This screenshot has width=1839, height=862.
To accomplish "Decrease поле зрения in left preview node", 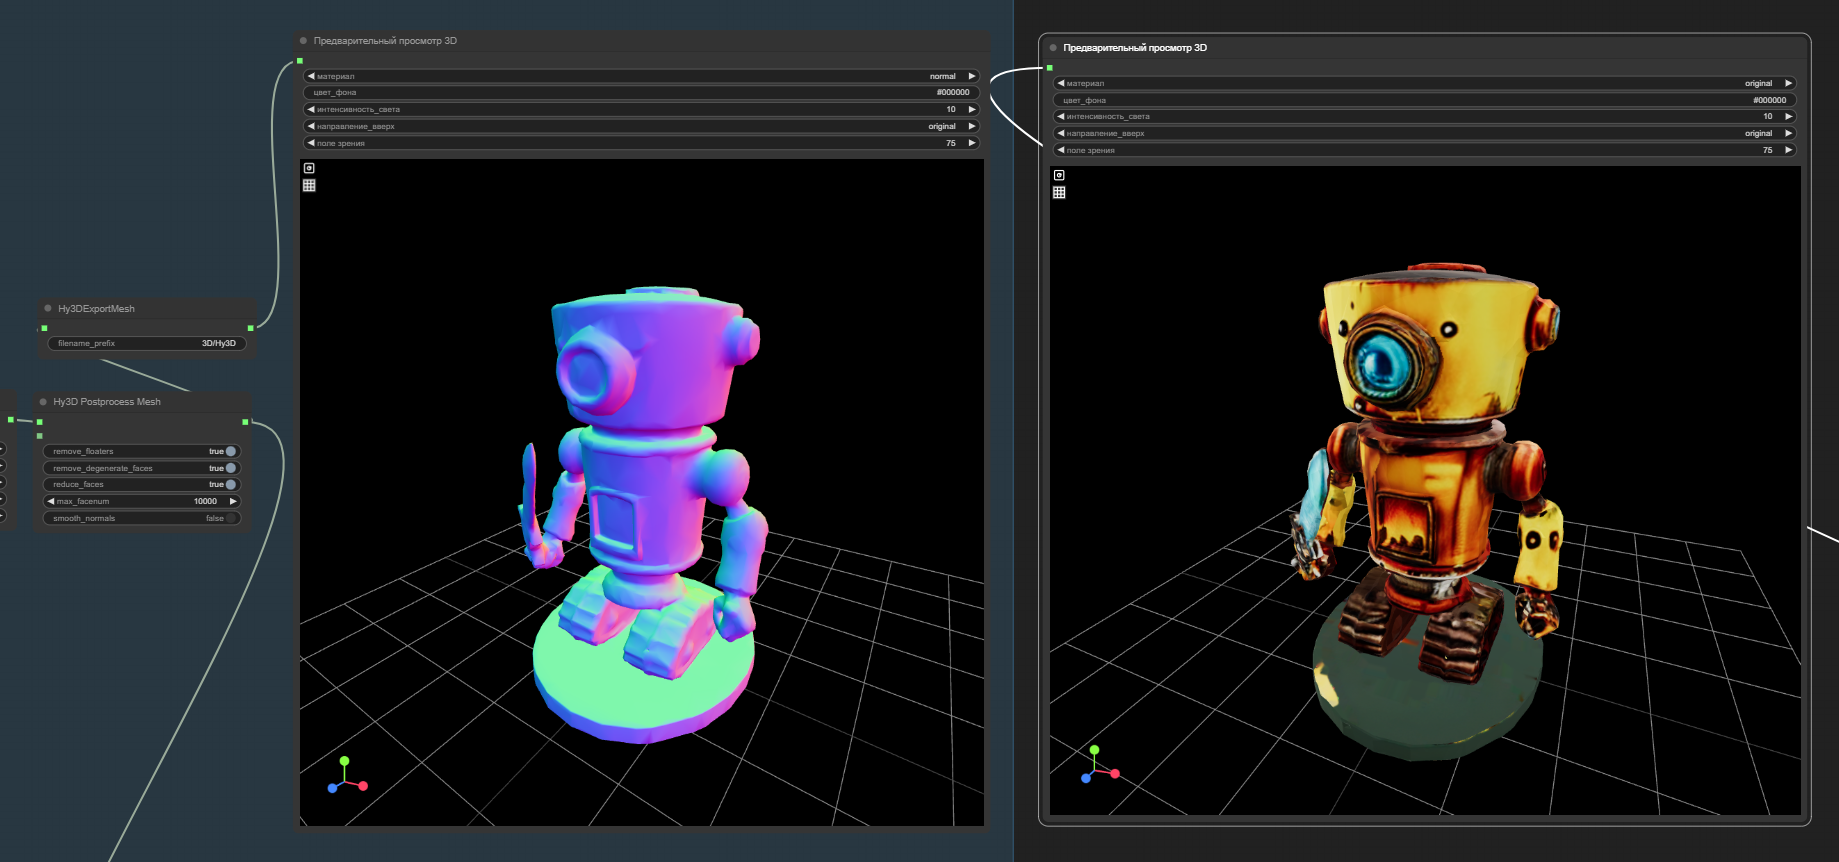I will coord(311,143).
